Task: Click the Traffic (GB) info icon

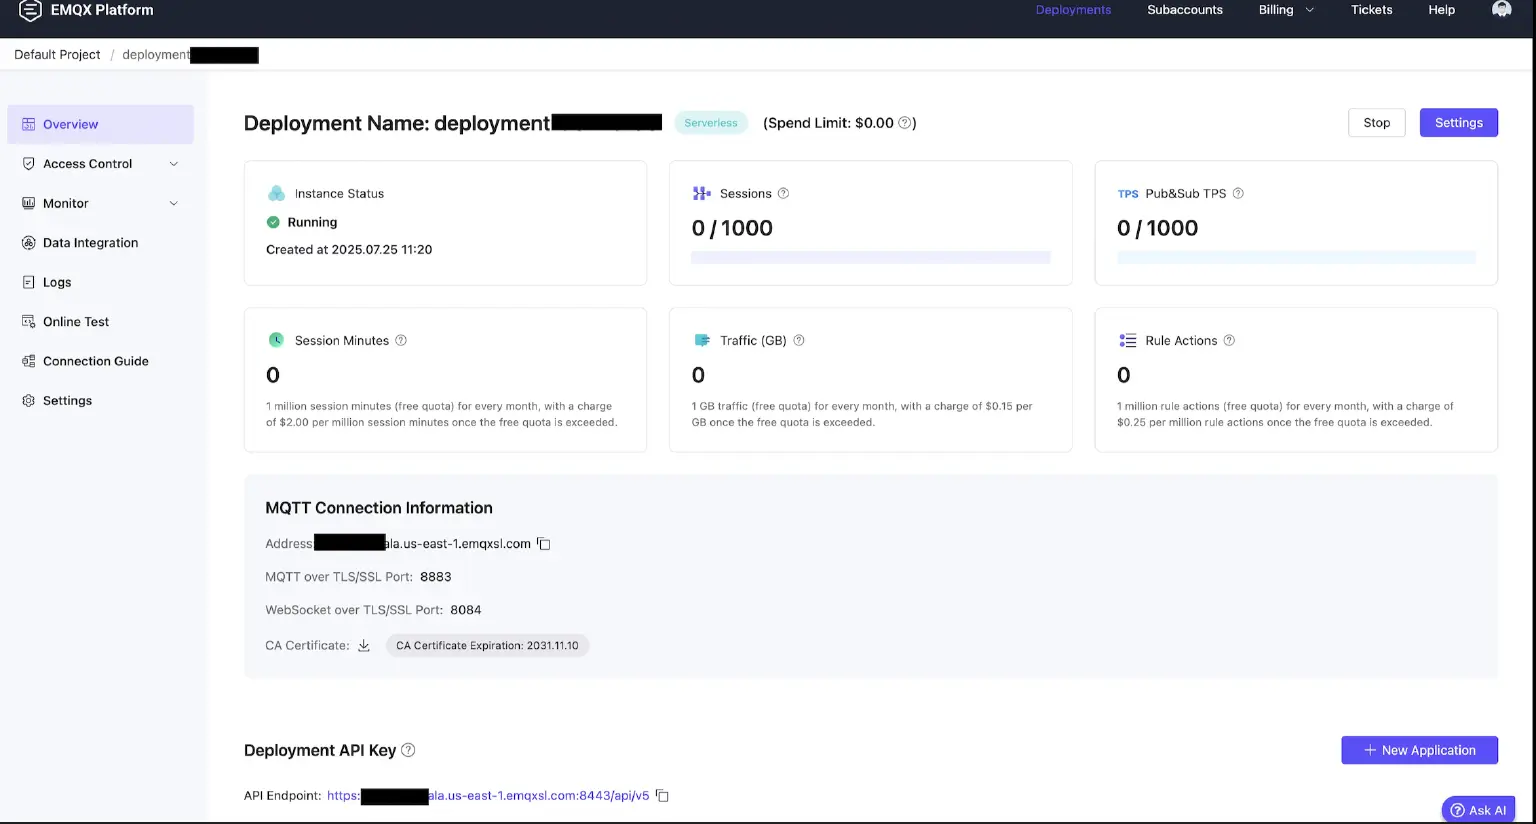Action: pyautogui.click(x=799, y=341)
